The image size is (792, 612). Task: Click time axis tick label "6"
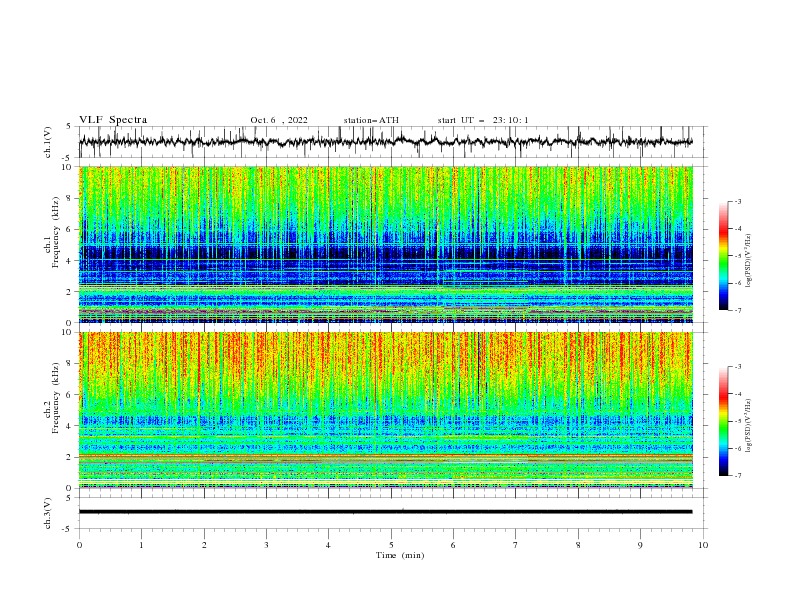tap(453, 545)
